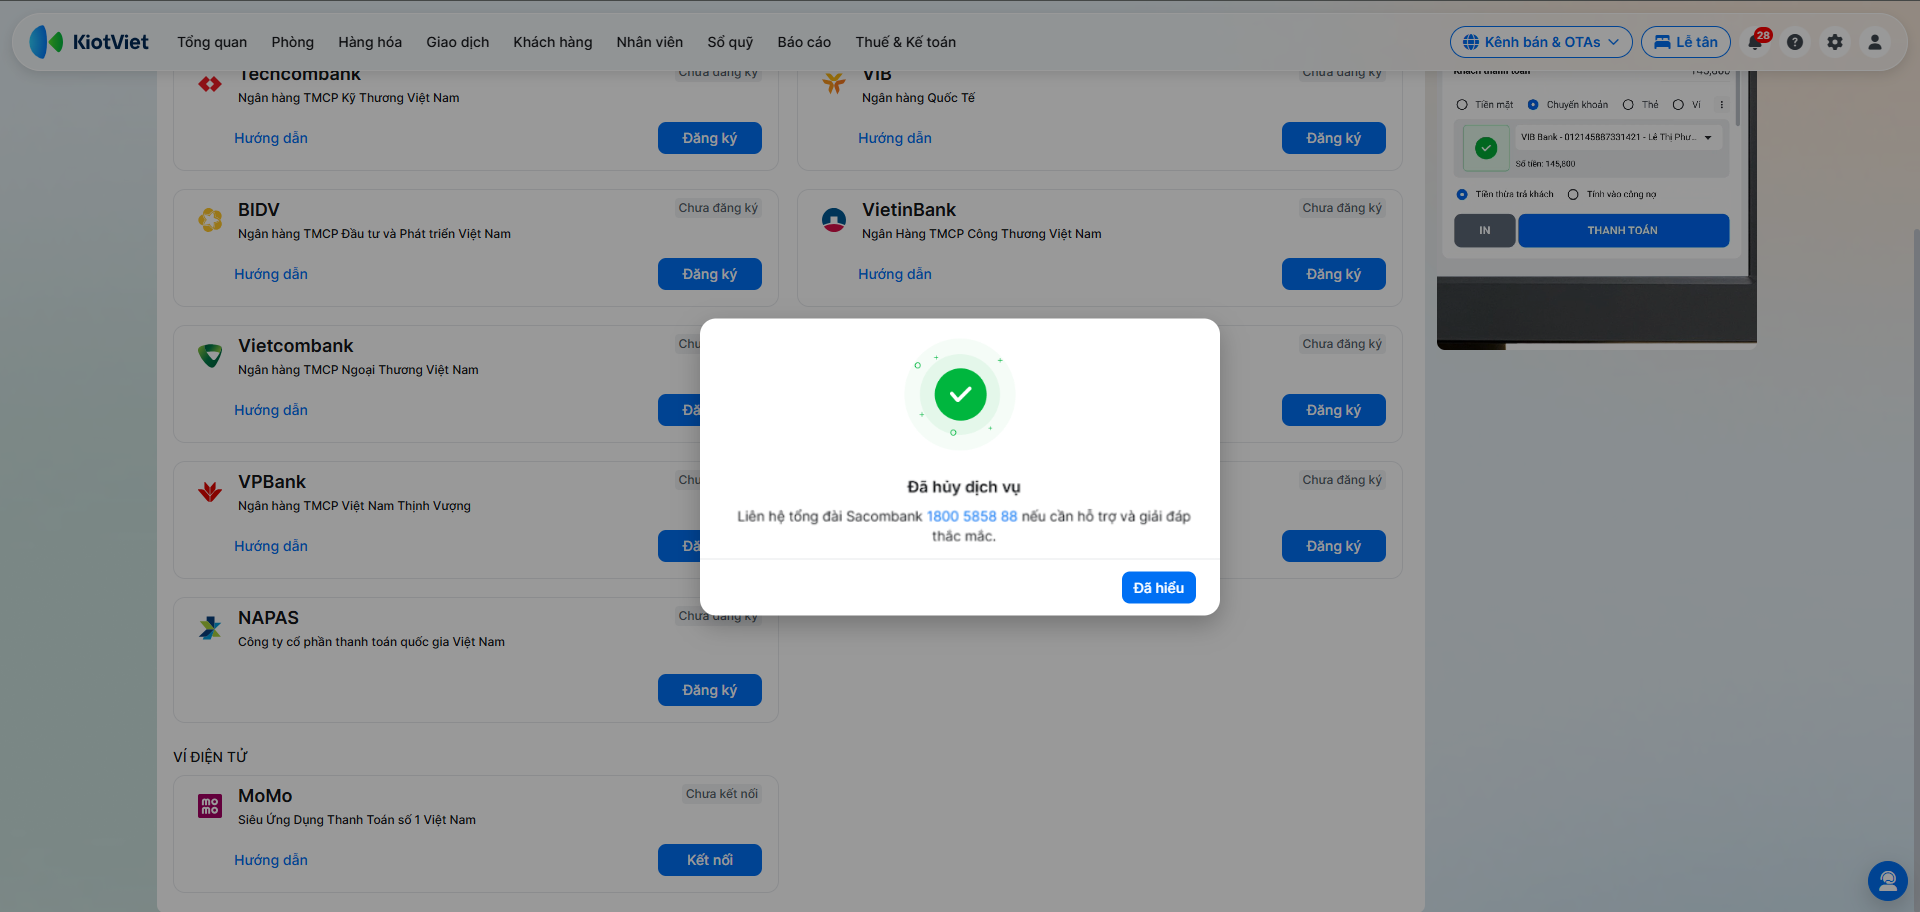Open the support chat bubble icon
Viewport: 1920px width, 912px height.
click(x=1888, y=881)
